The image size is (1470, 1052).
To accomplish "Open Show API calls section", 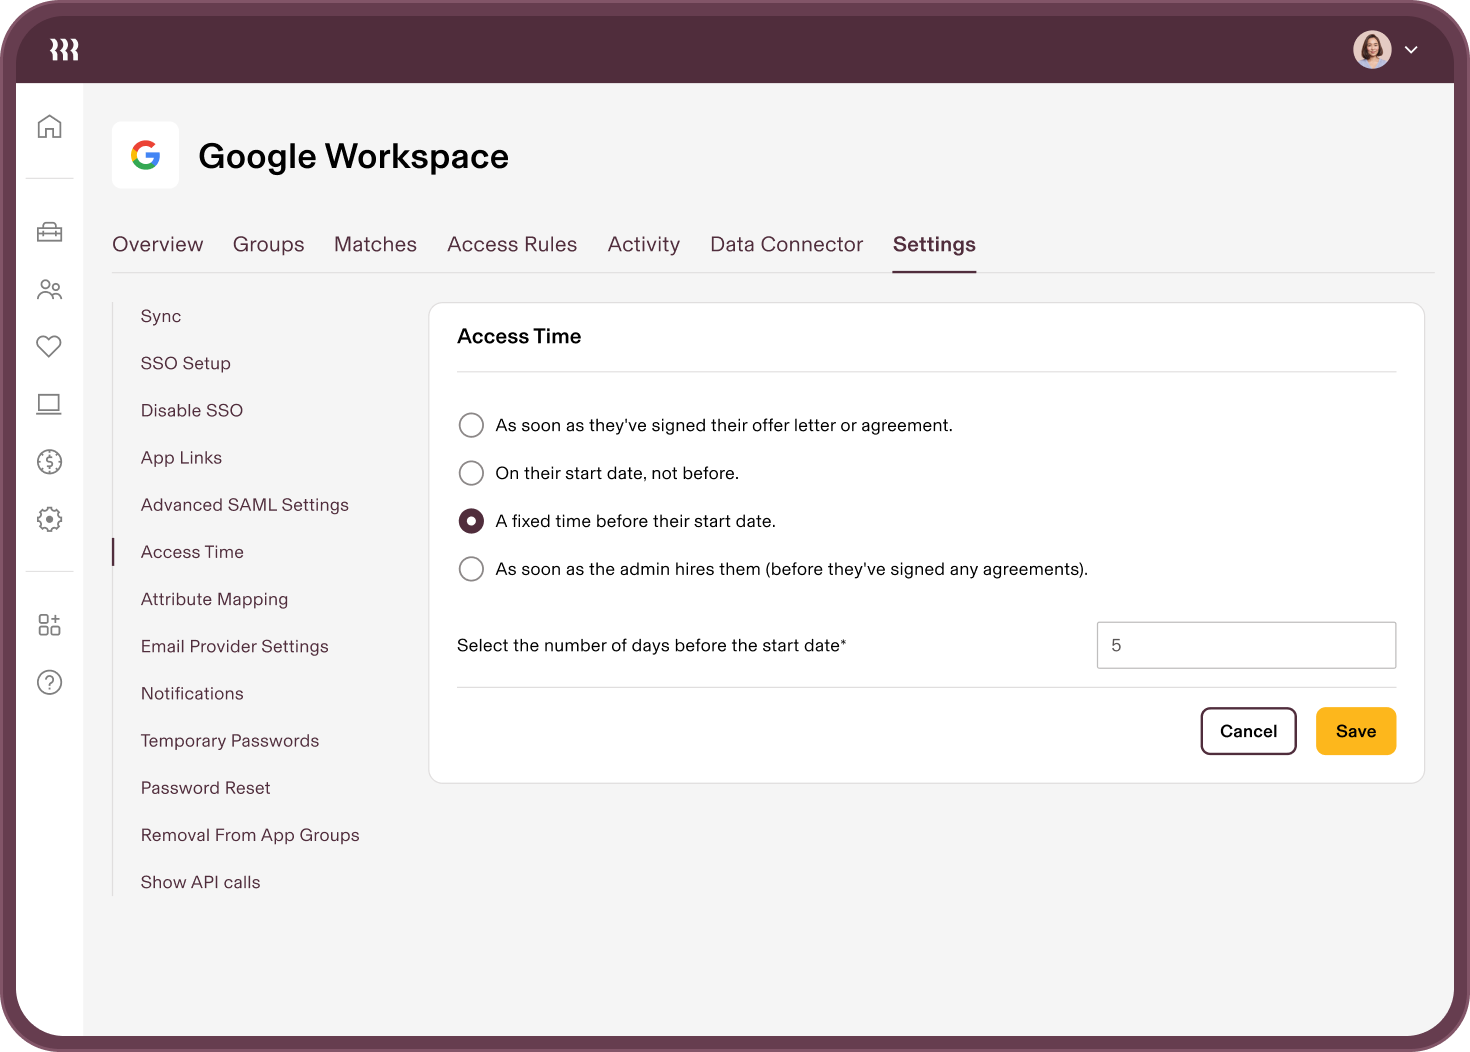I will coord(201,882).
